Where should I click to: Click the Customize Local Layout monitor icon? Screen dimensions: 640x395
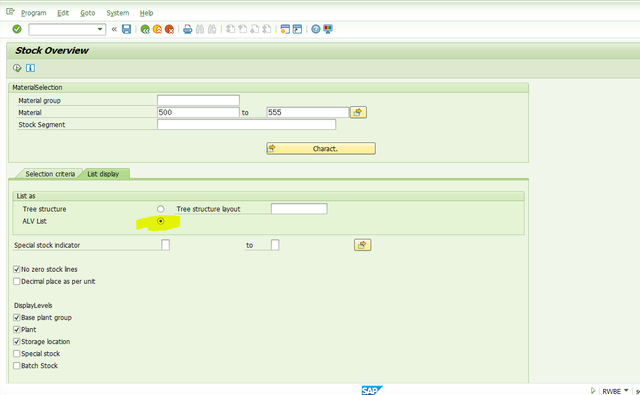coord(328,29)
